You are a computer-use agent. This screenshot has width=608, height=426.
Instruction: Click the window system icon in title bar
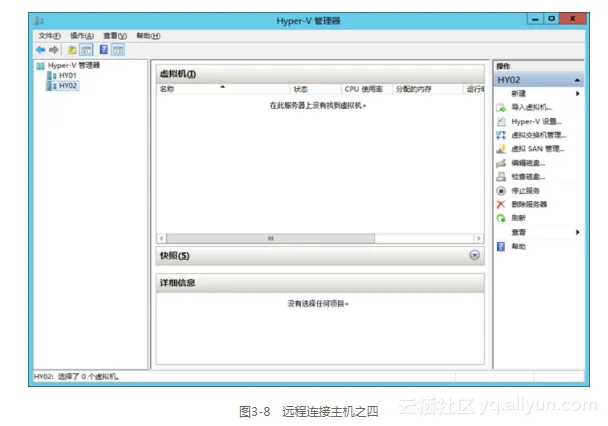tap(39, 21)
